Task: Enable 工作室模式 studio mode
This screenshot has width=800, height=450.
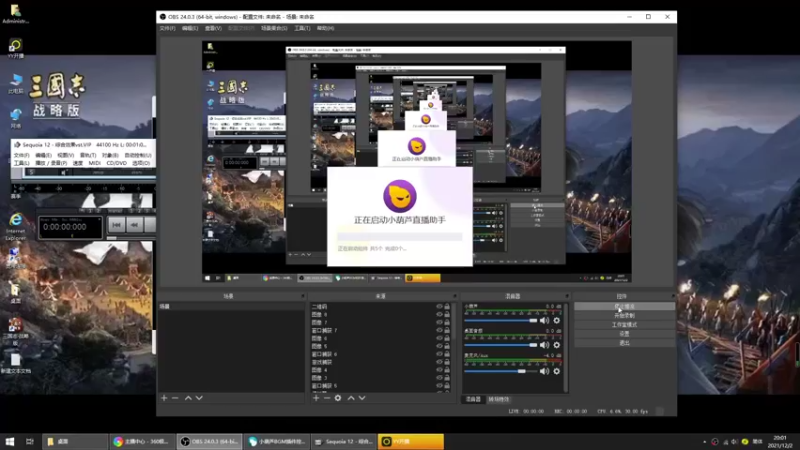Action: click(x=624, y=325)
